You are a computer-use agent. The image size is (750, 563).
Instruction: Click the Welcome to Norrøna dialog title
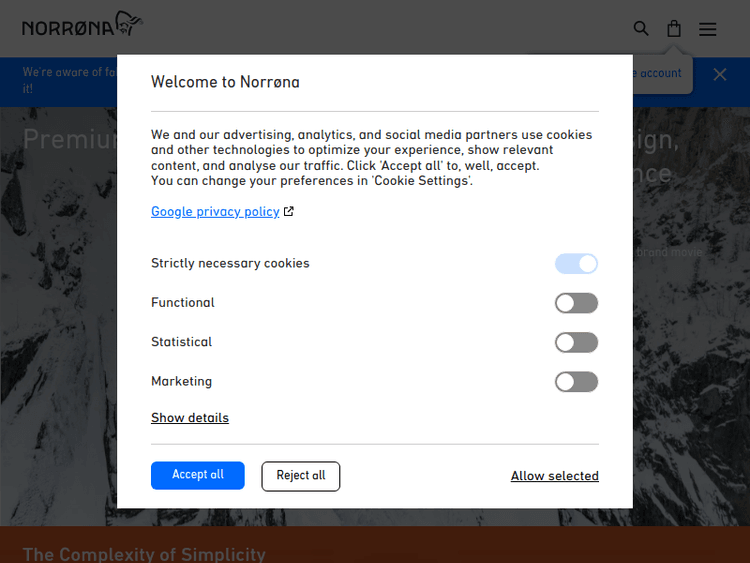(225, 82)
